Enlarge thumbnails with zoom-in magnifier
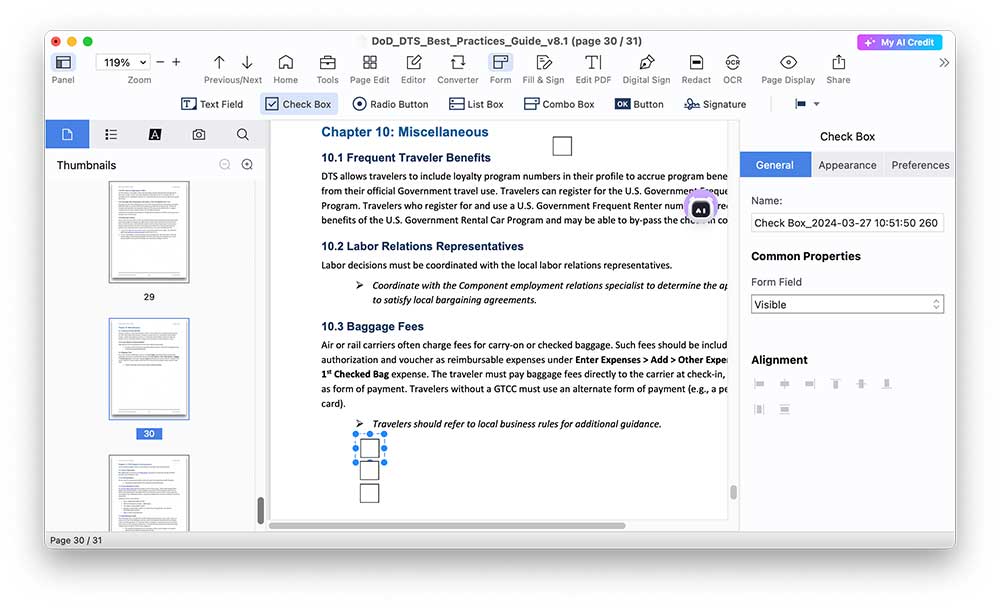1000x608 pixels. (x=247, y=165)
